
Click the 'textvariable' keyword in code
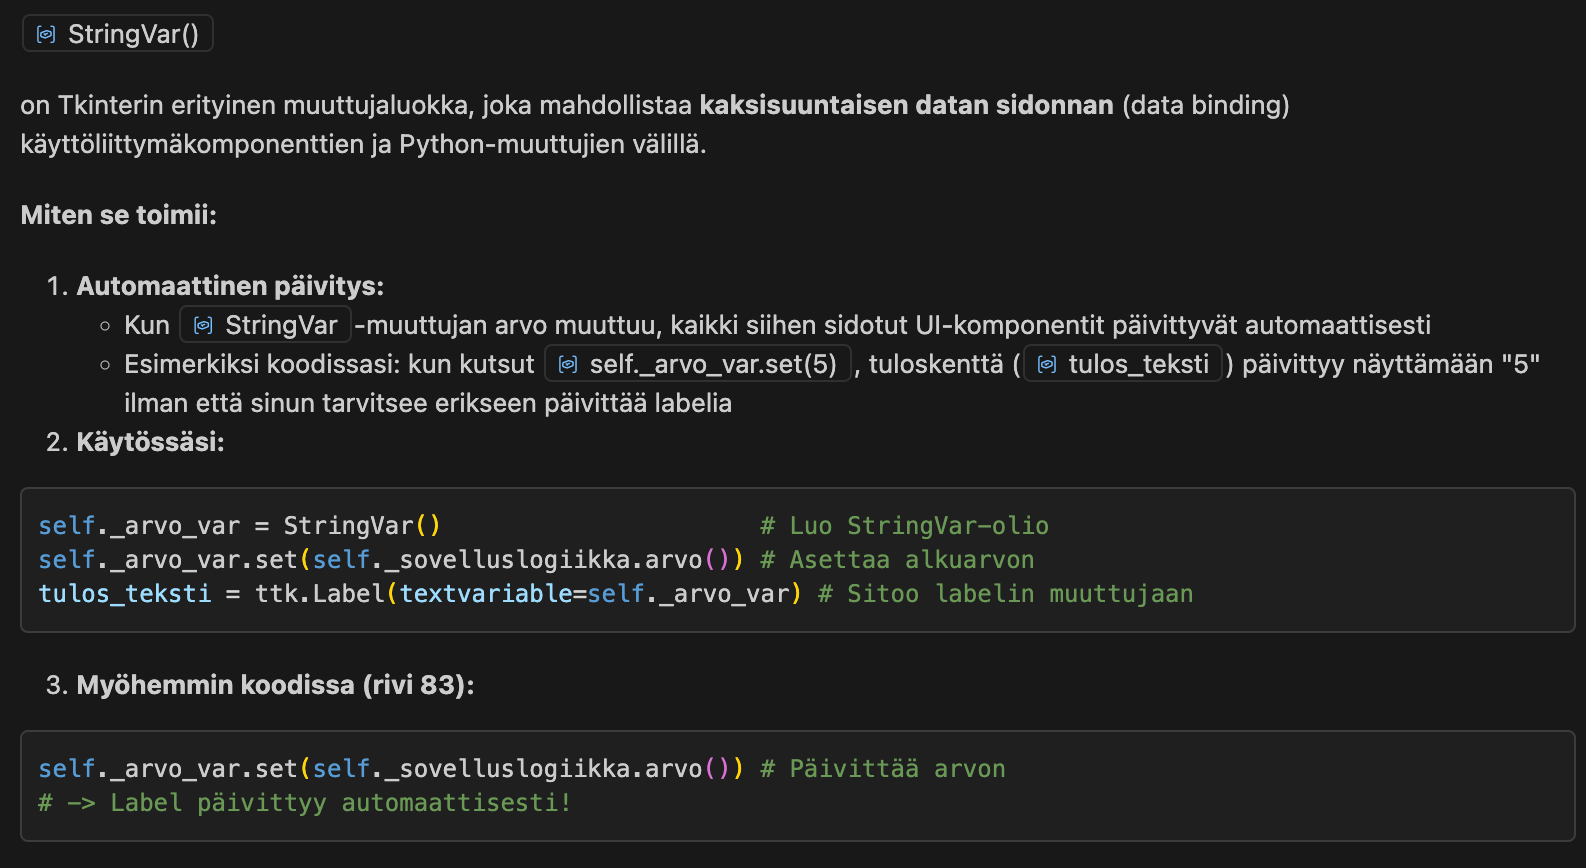[486, 594]
